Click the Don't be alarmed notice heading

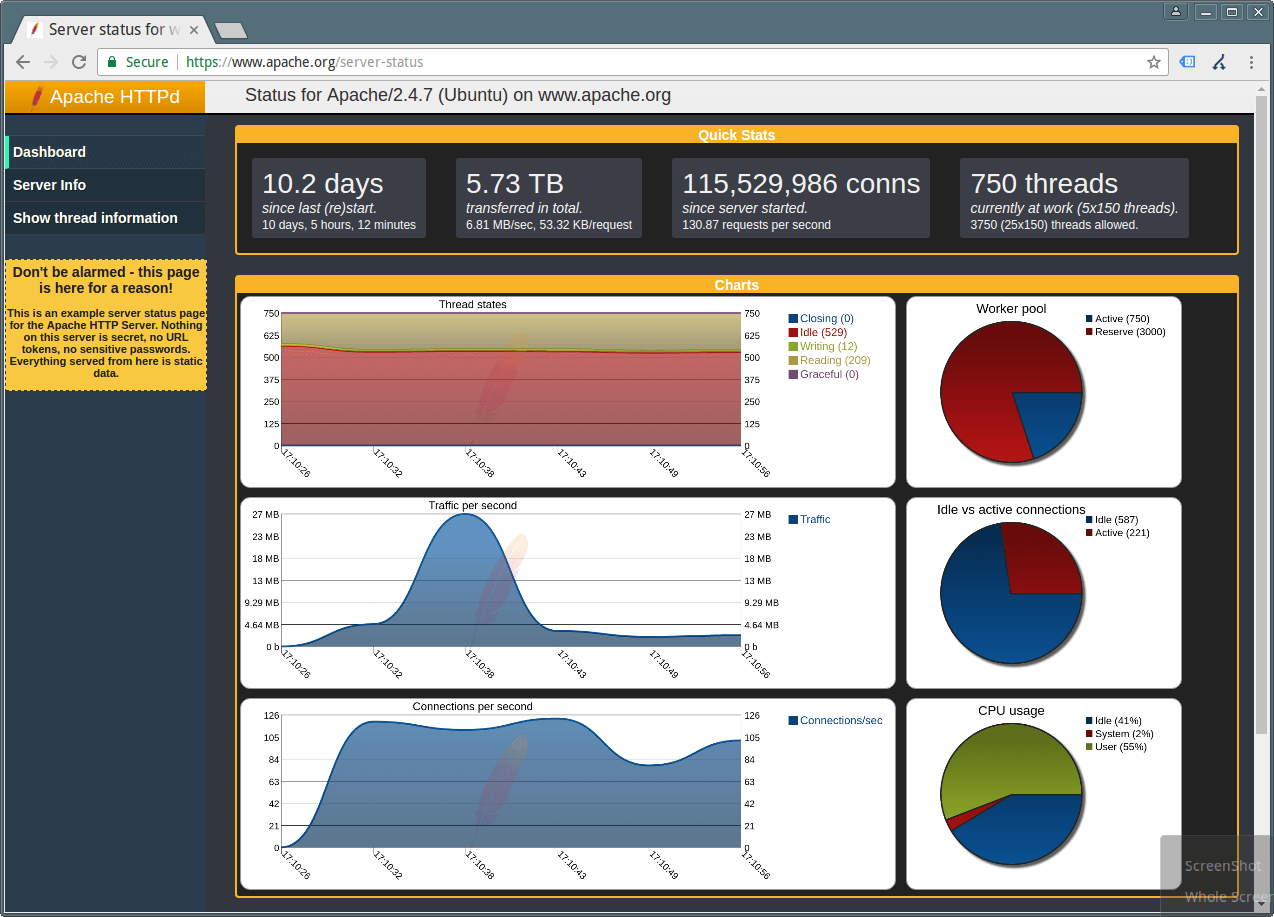(x=106, y=280)
